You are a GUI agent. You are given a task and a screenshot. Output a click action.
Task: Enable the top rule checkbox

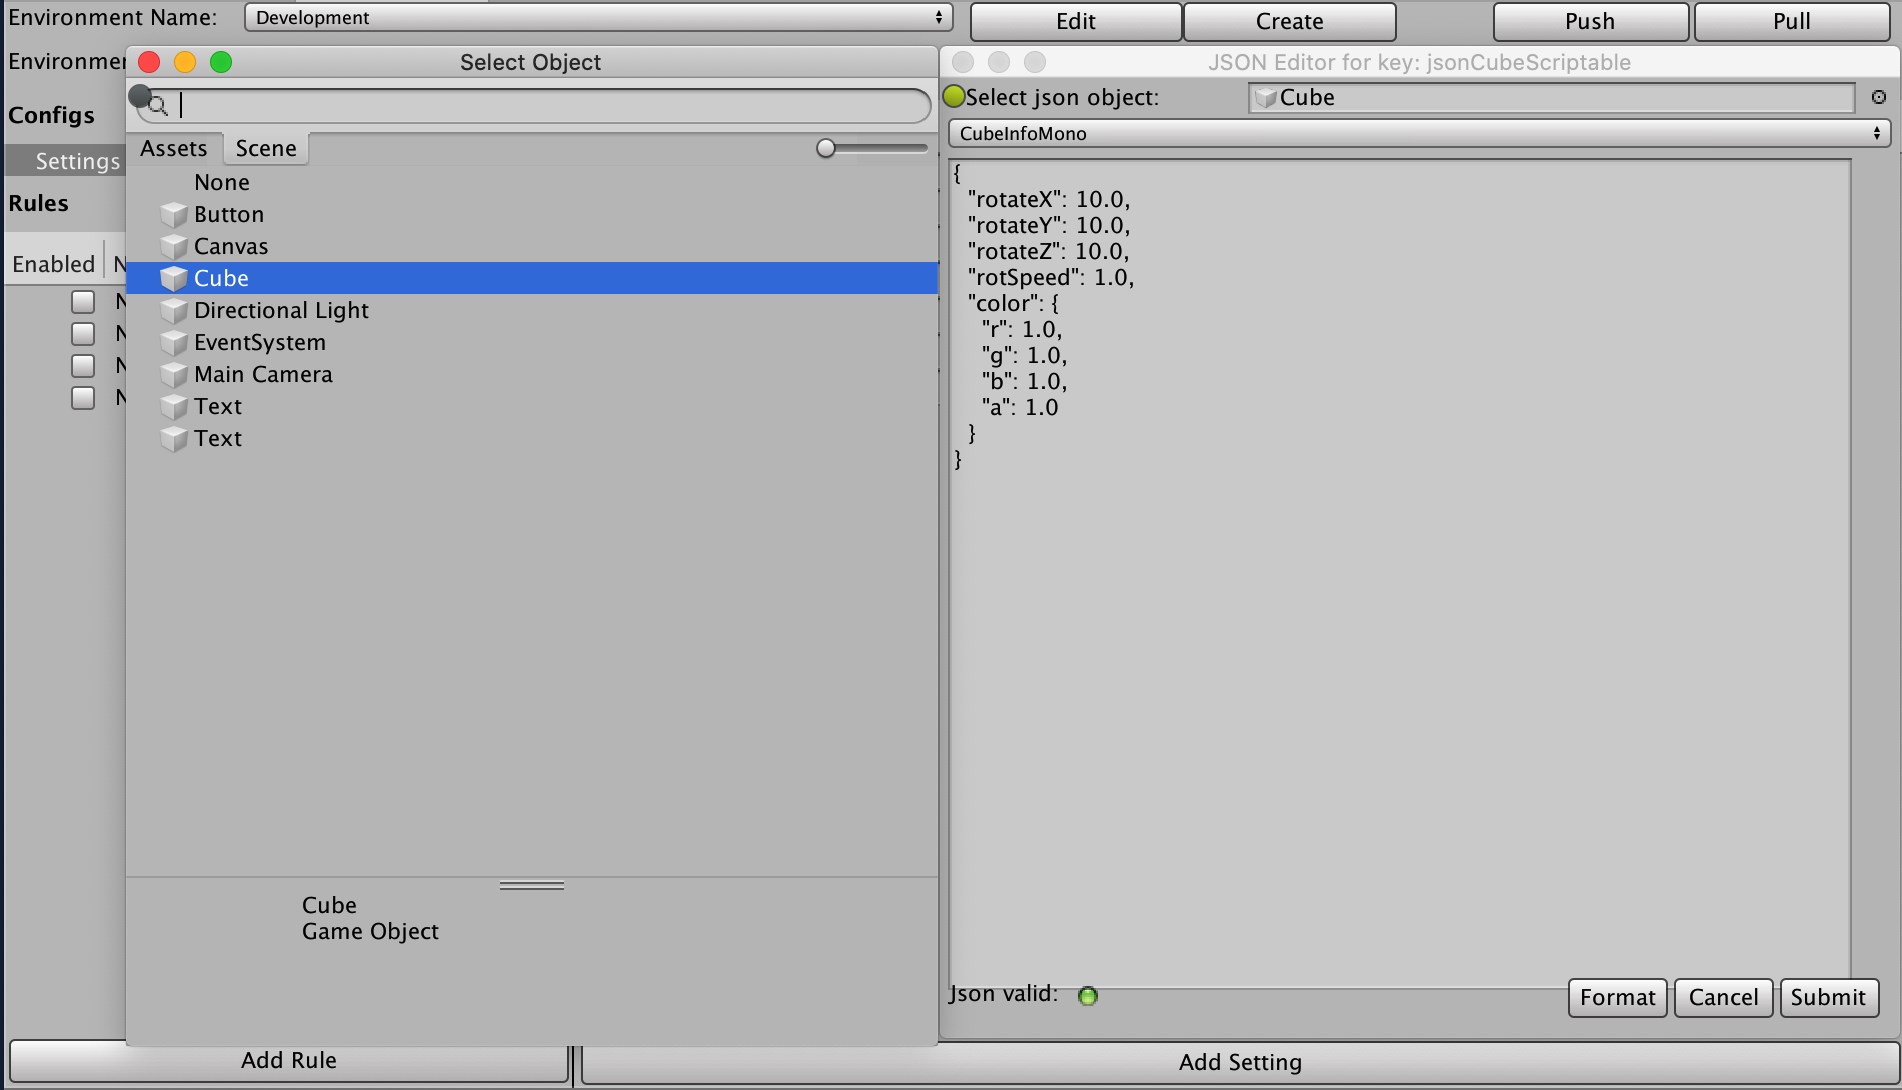pyautogui.click(x=83, y=301)
